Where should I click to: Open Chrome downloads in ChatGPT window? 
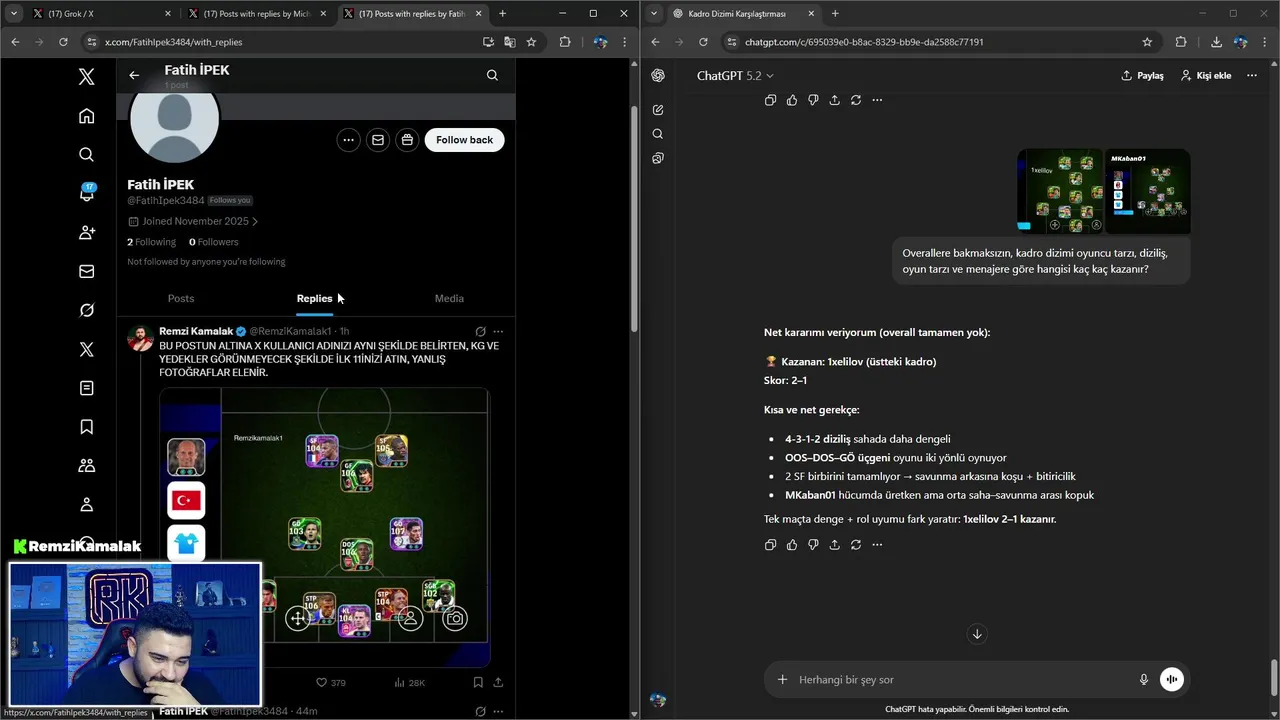[x=1216, y=42]
